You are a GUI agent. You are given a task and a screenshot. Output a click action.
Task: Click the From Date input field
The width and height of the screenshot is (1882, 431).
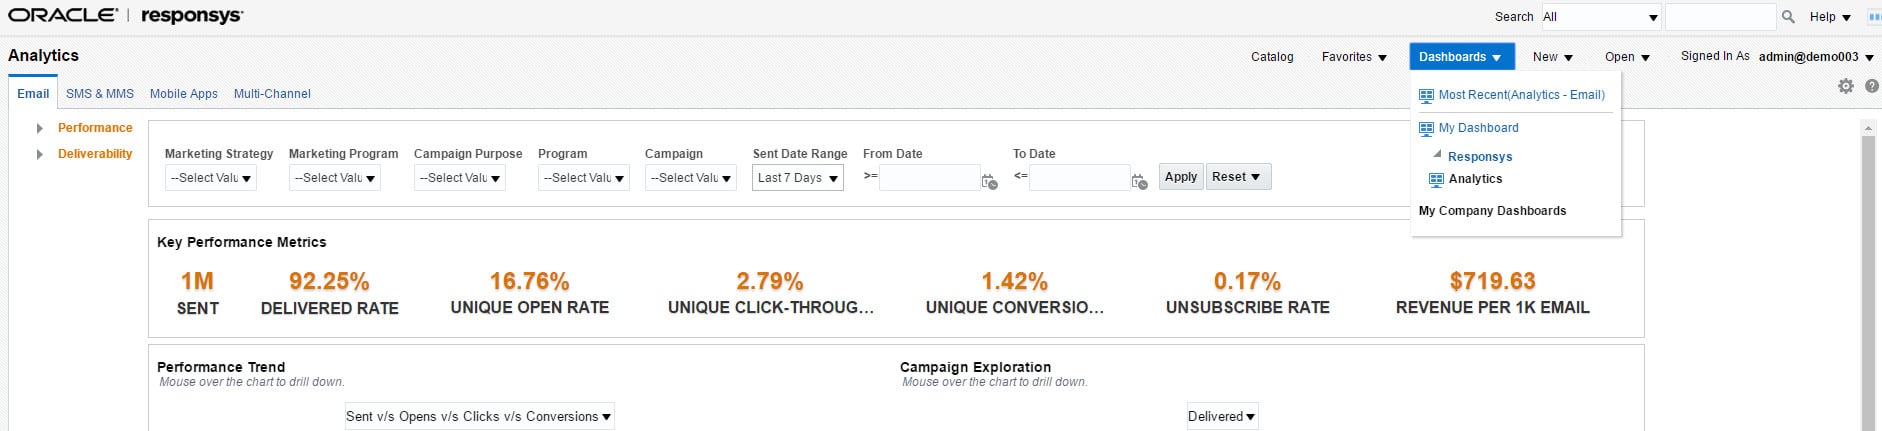click(x=929, y=178)
